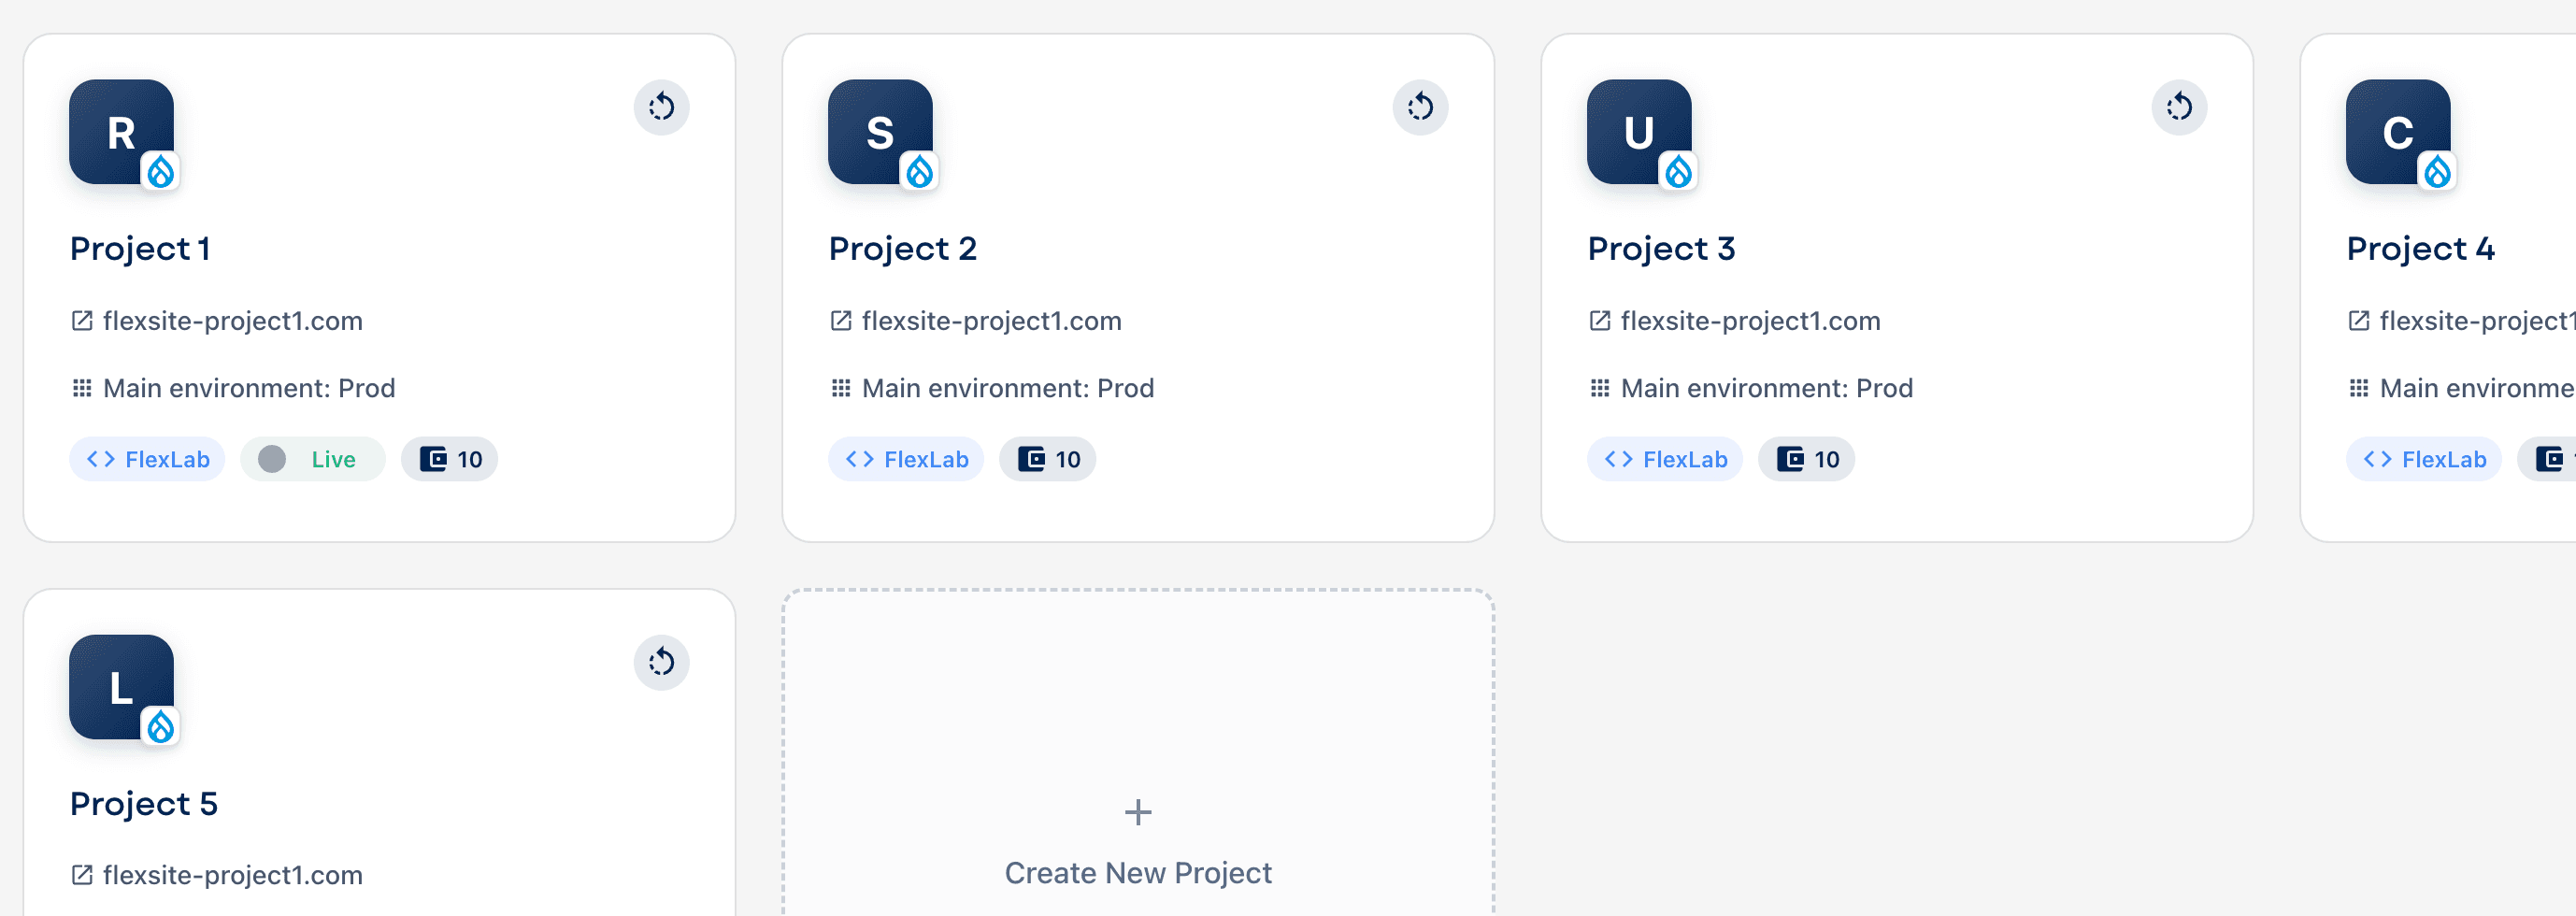Click the C avatar icon of Project 4
Screen dimensions: 2576x916
point(2398,132)
